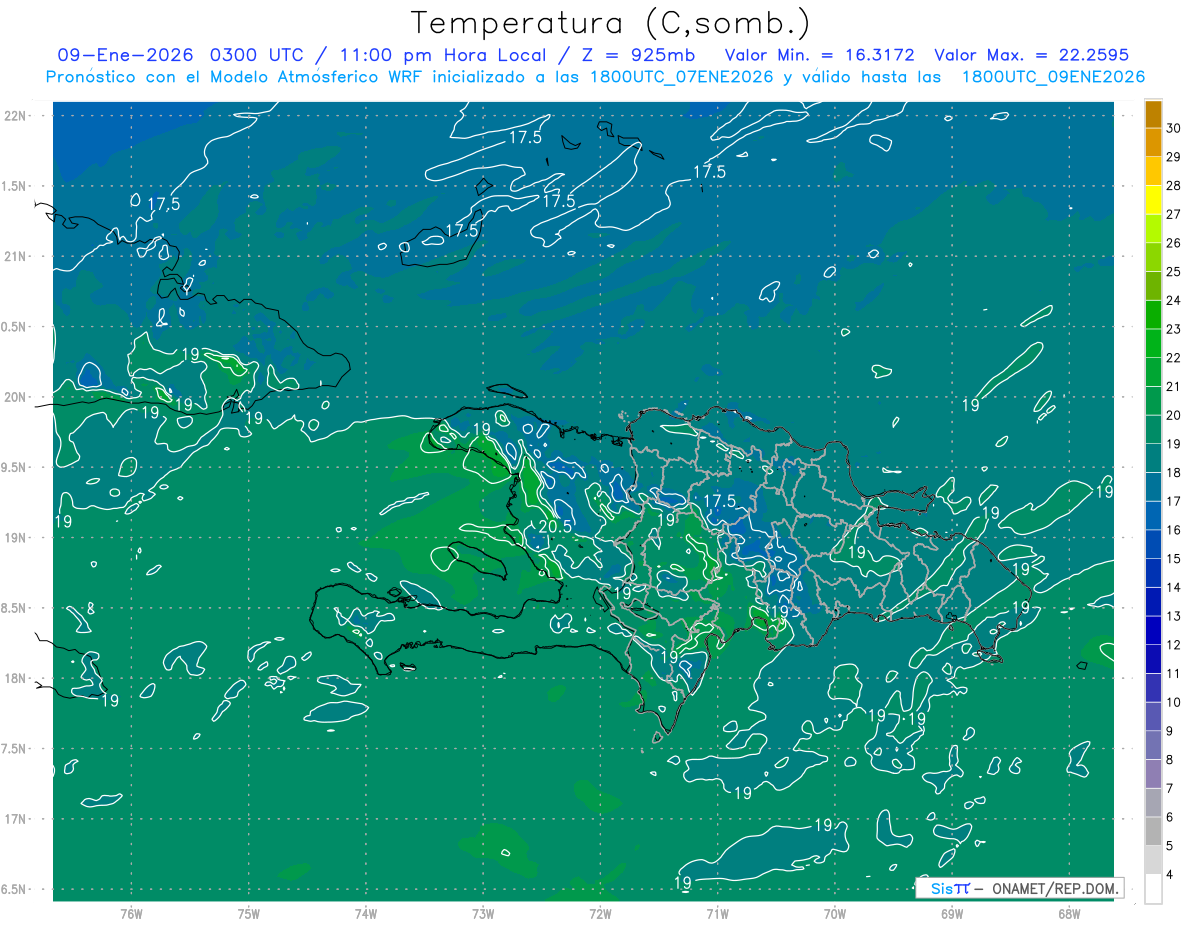Click color bar segment between 29 and 30

click(1153, 143)
